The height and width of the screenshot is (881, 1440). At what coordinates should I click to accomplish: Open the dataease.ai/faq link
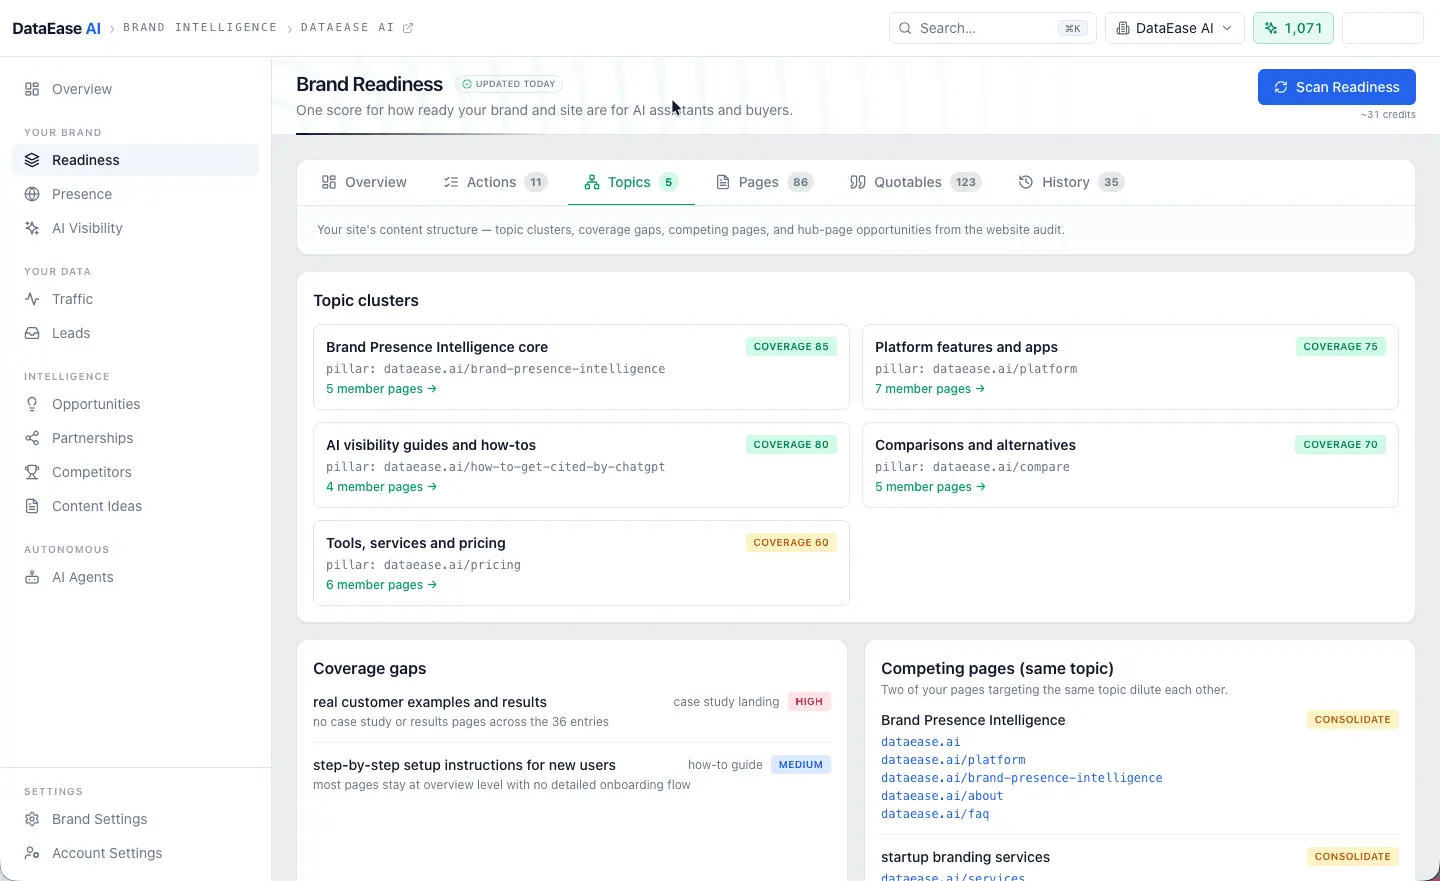coord(935,814)
